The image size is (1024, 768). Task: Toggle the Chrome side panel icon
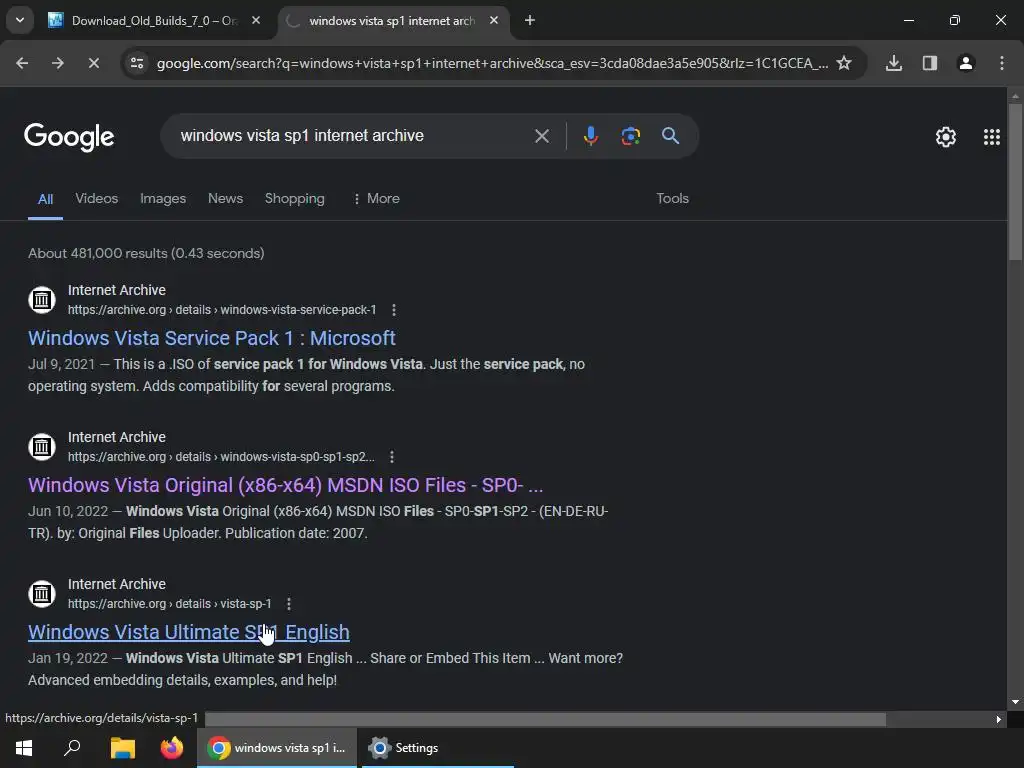coord(930,63)
